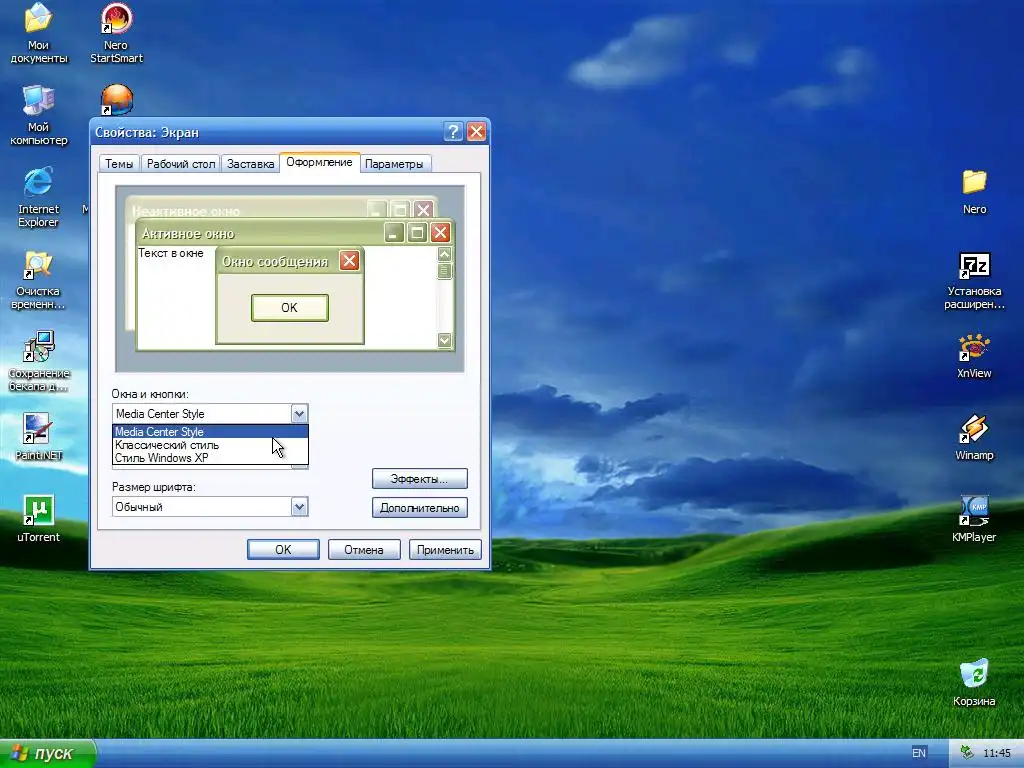Open the font size dropdown arrow
Screen dimensions: 1024x768
[x=299, y=507]
